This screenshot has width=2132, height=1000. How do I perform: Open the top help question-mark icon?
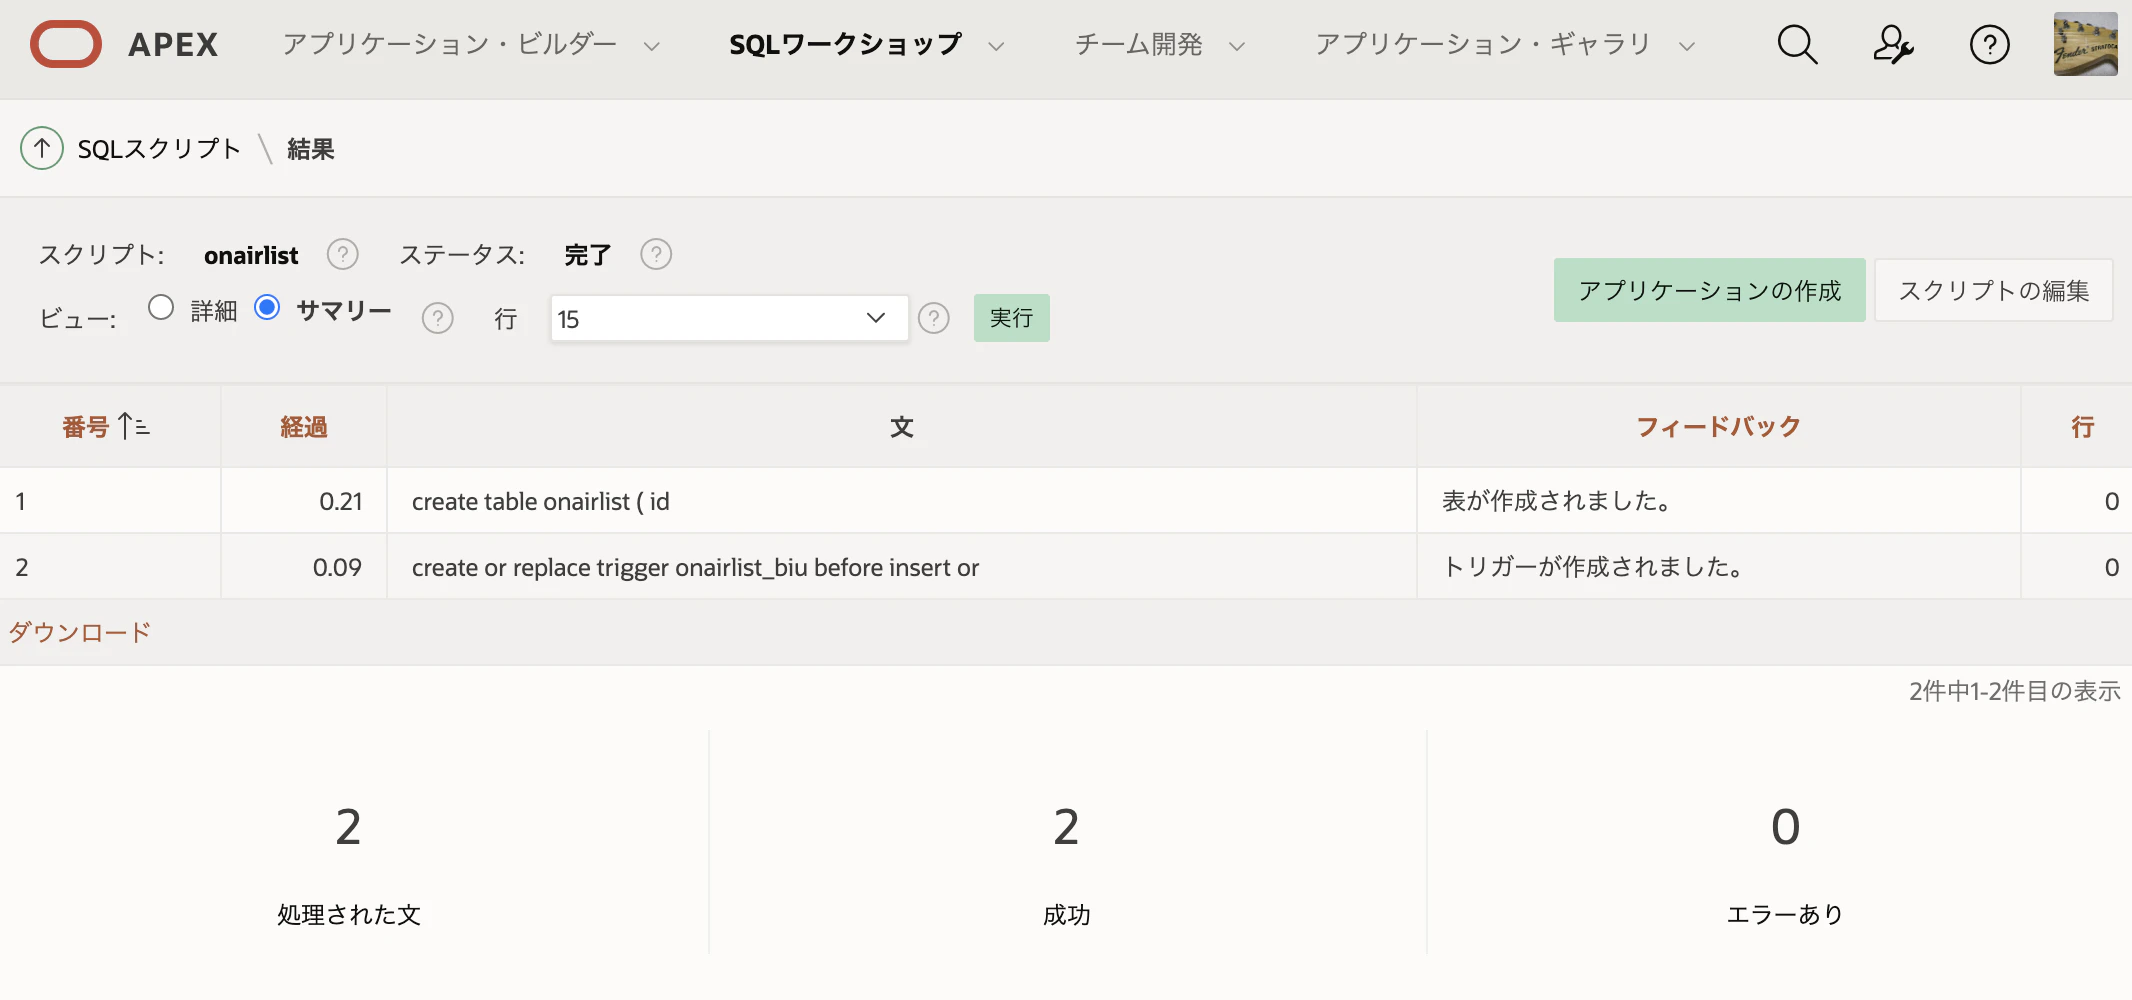[1989, 45]
